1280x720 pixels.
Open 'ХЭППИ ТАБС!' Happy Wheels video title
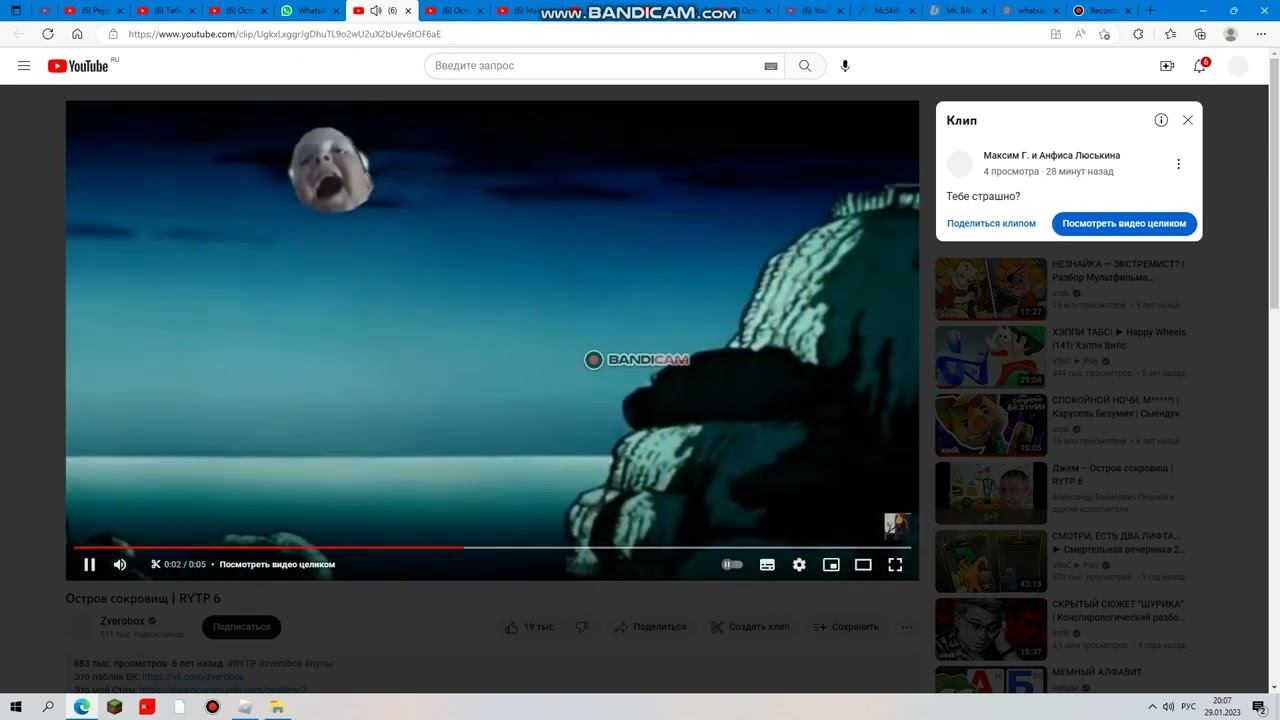click(1119, 339)
